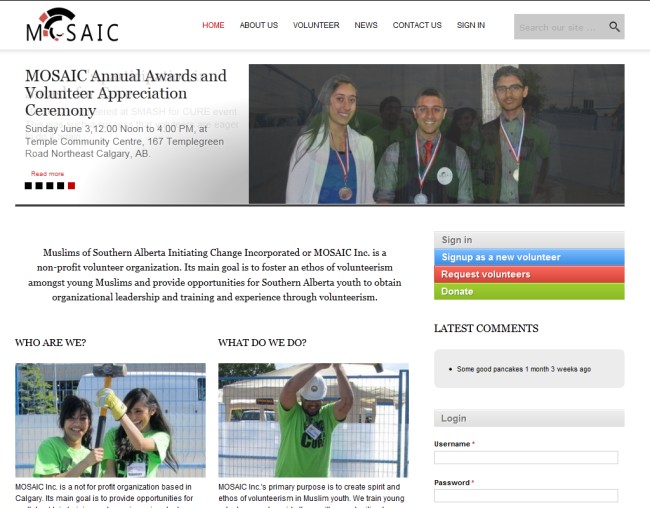Select the active red slideshow indicator

tap(71, 185)
